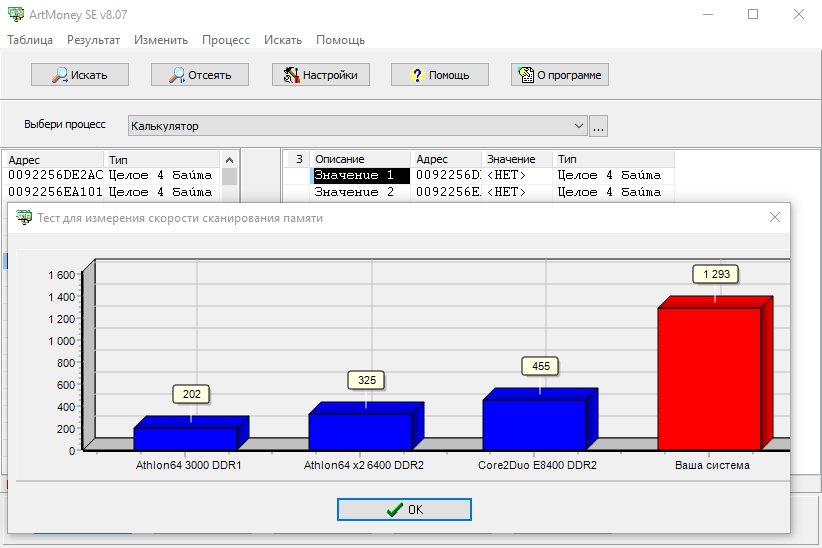Close the memory scan speed test dialog
This screenshot has height=548, width=822.
(x=775, y=217)
